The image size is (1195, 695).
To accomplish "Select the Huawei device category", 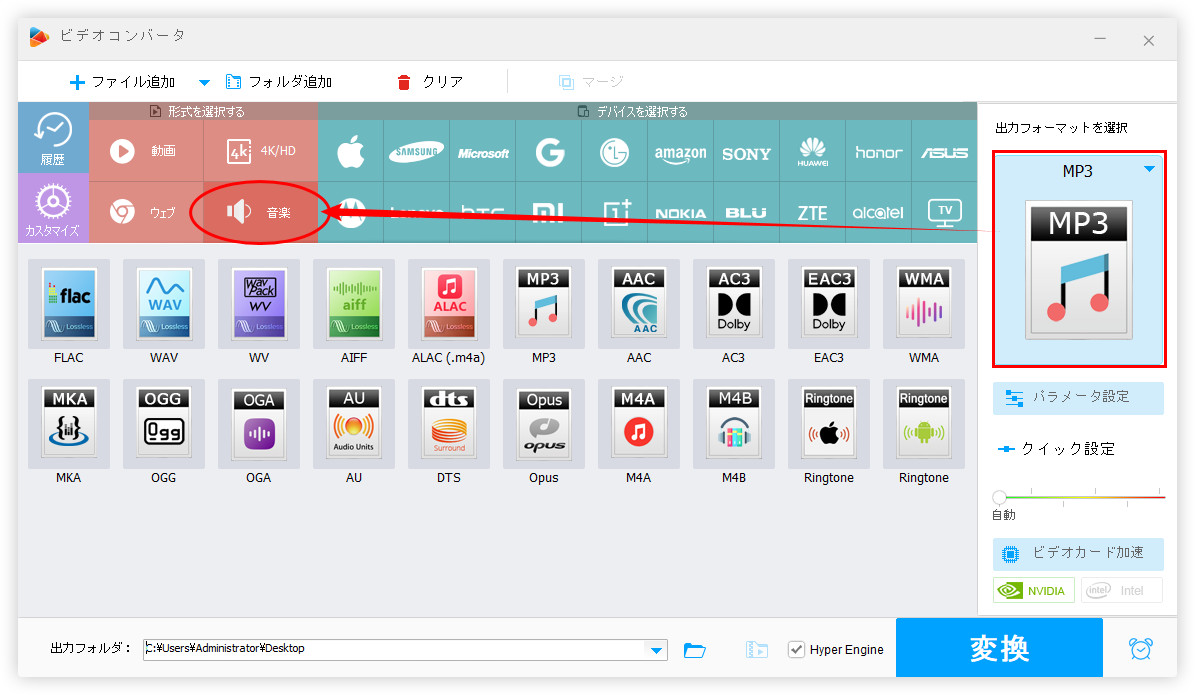I will (812, 151).
